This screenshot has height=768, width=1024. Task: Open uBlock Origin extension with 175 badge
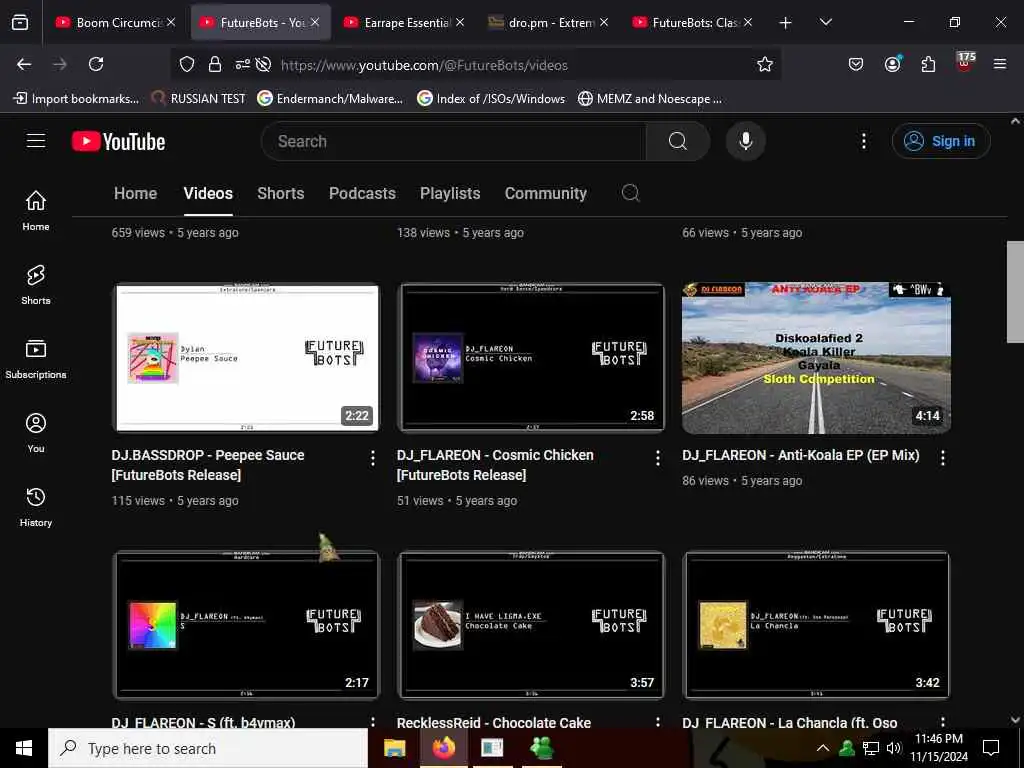[965, 62]
